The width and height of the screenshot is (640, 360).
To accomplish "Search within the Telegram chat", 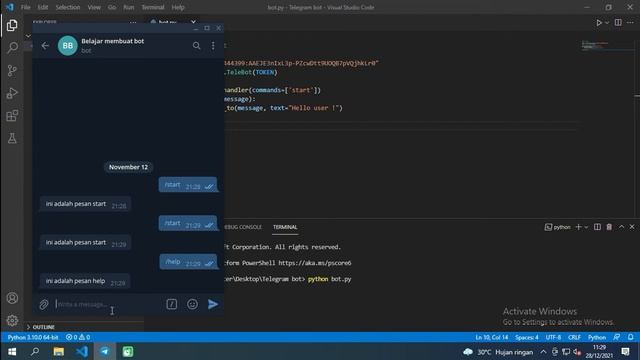I will point(196,46).
